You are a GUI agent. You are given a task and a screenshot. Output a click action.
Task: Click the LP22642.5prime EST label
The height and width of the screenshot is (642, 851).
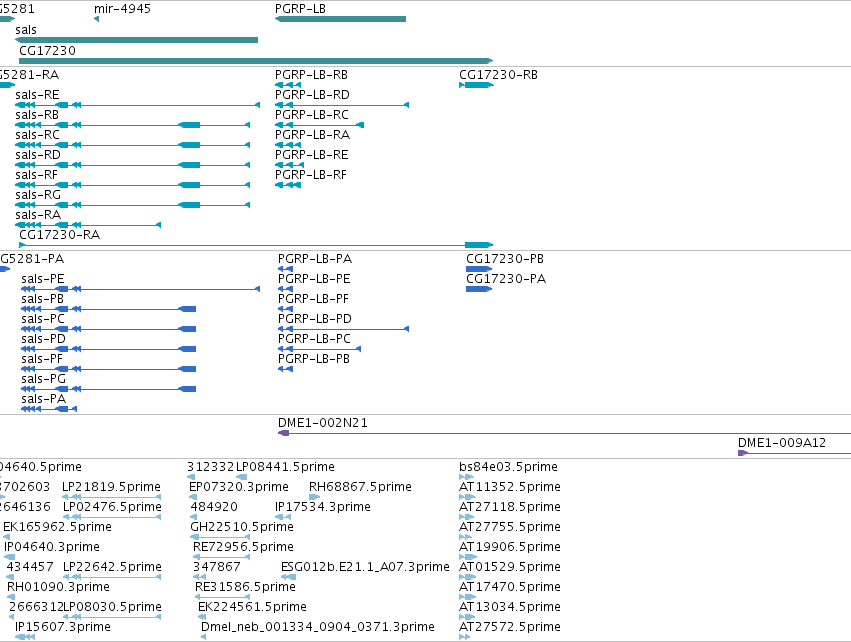point(112,567)
